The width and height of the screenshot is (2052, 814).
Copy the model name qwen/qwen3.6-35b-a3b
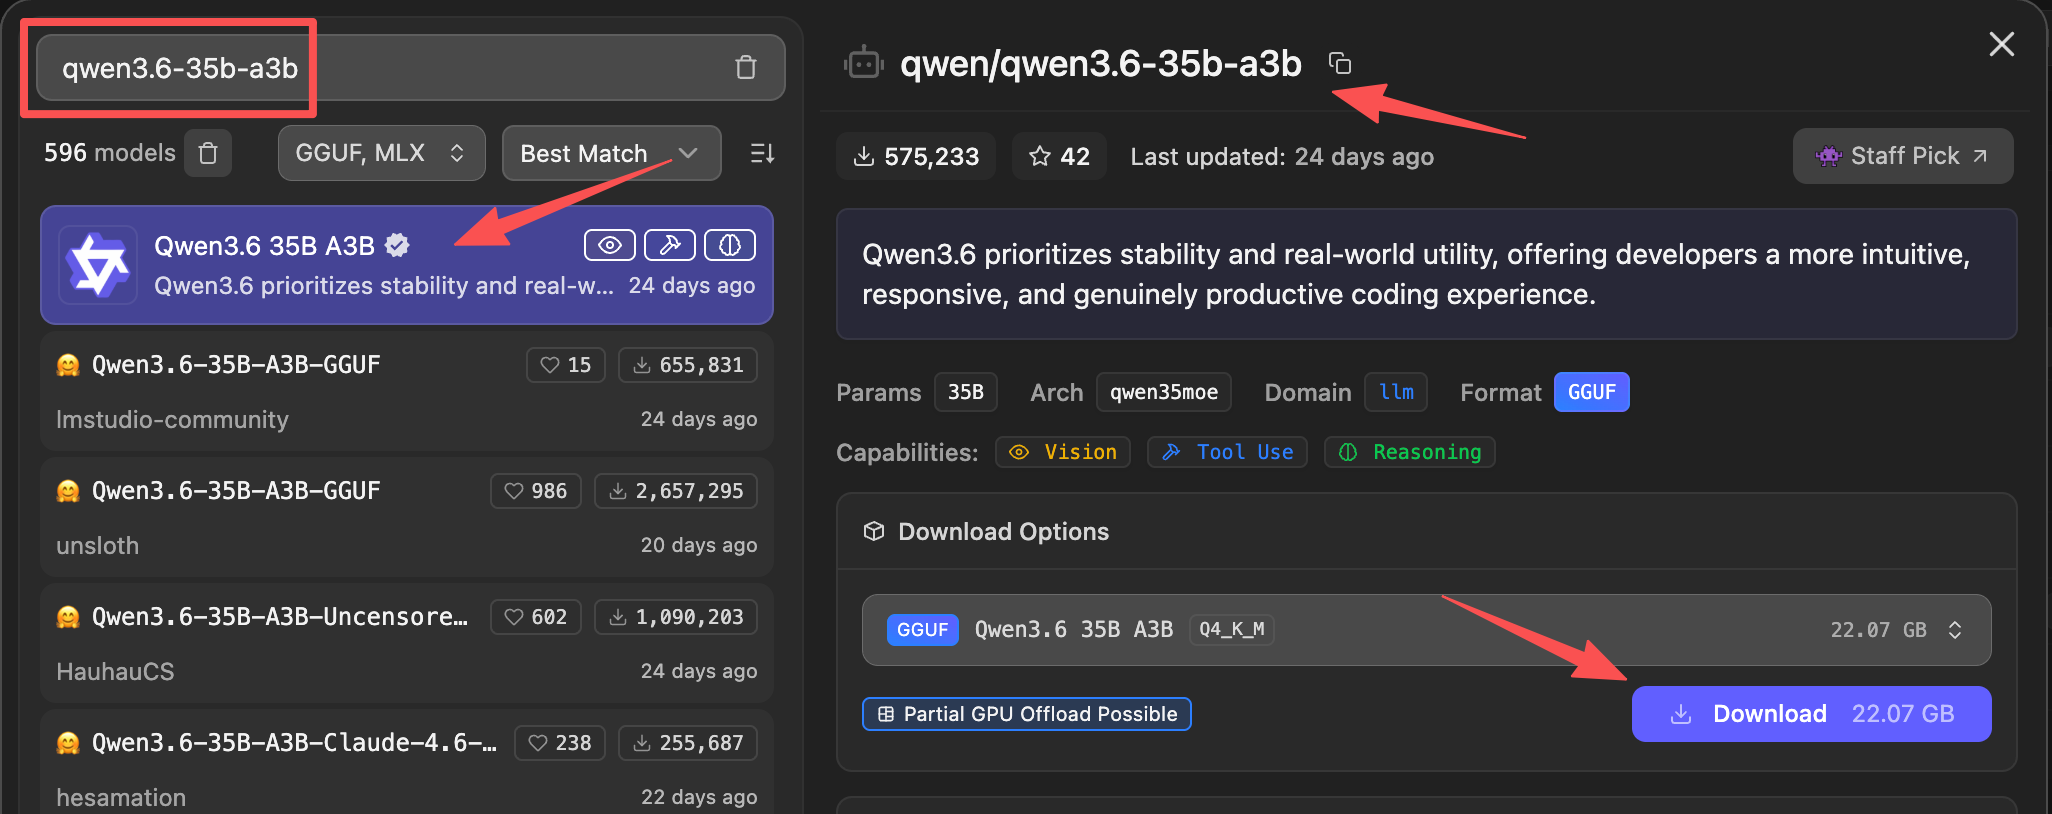1340,64
